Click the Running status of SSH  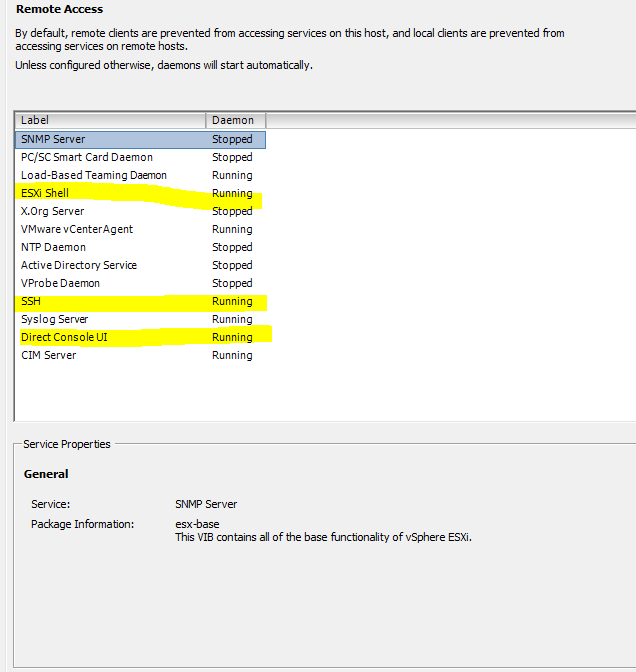[232, 301]
